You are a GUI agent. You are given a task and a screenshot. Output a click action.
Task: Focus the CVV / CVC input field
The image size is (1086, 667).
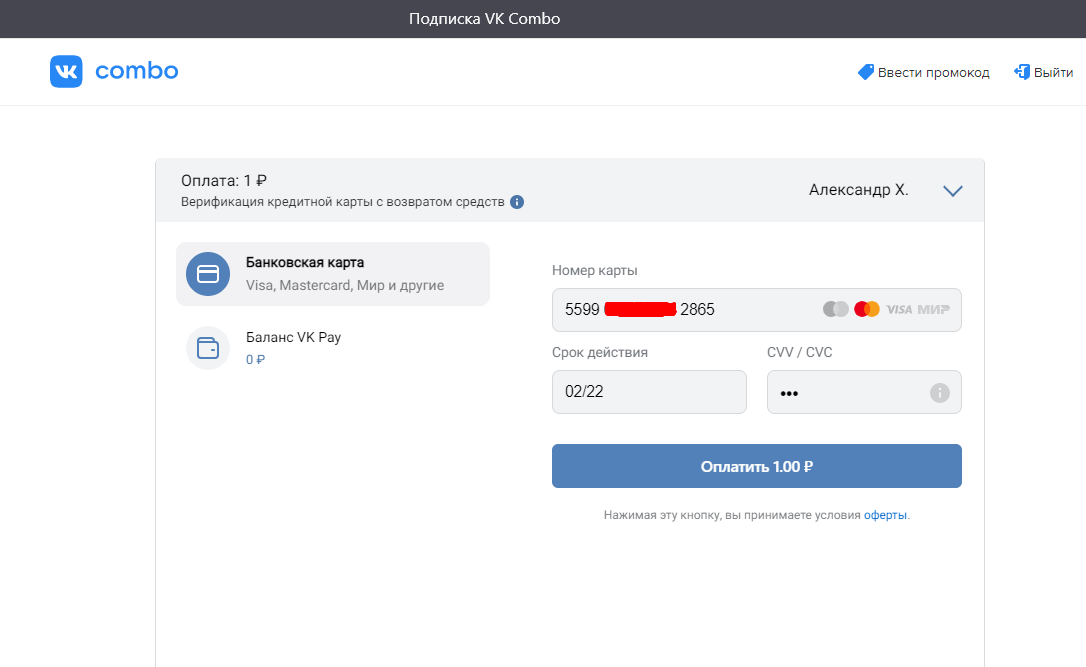tap(864, 392)
